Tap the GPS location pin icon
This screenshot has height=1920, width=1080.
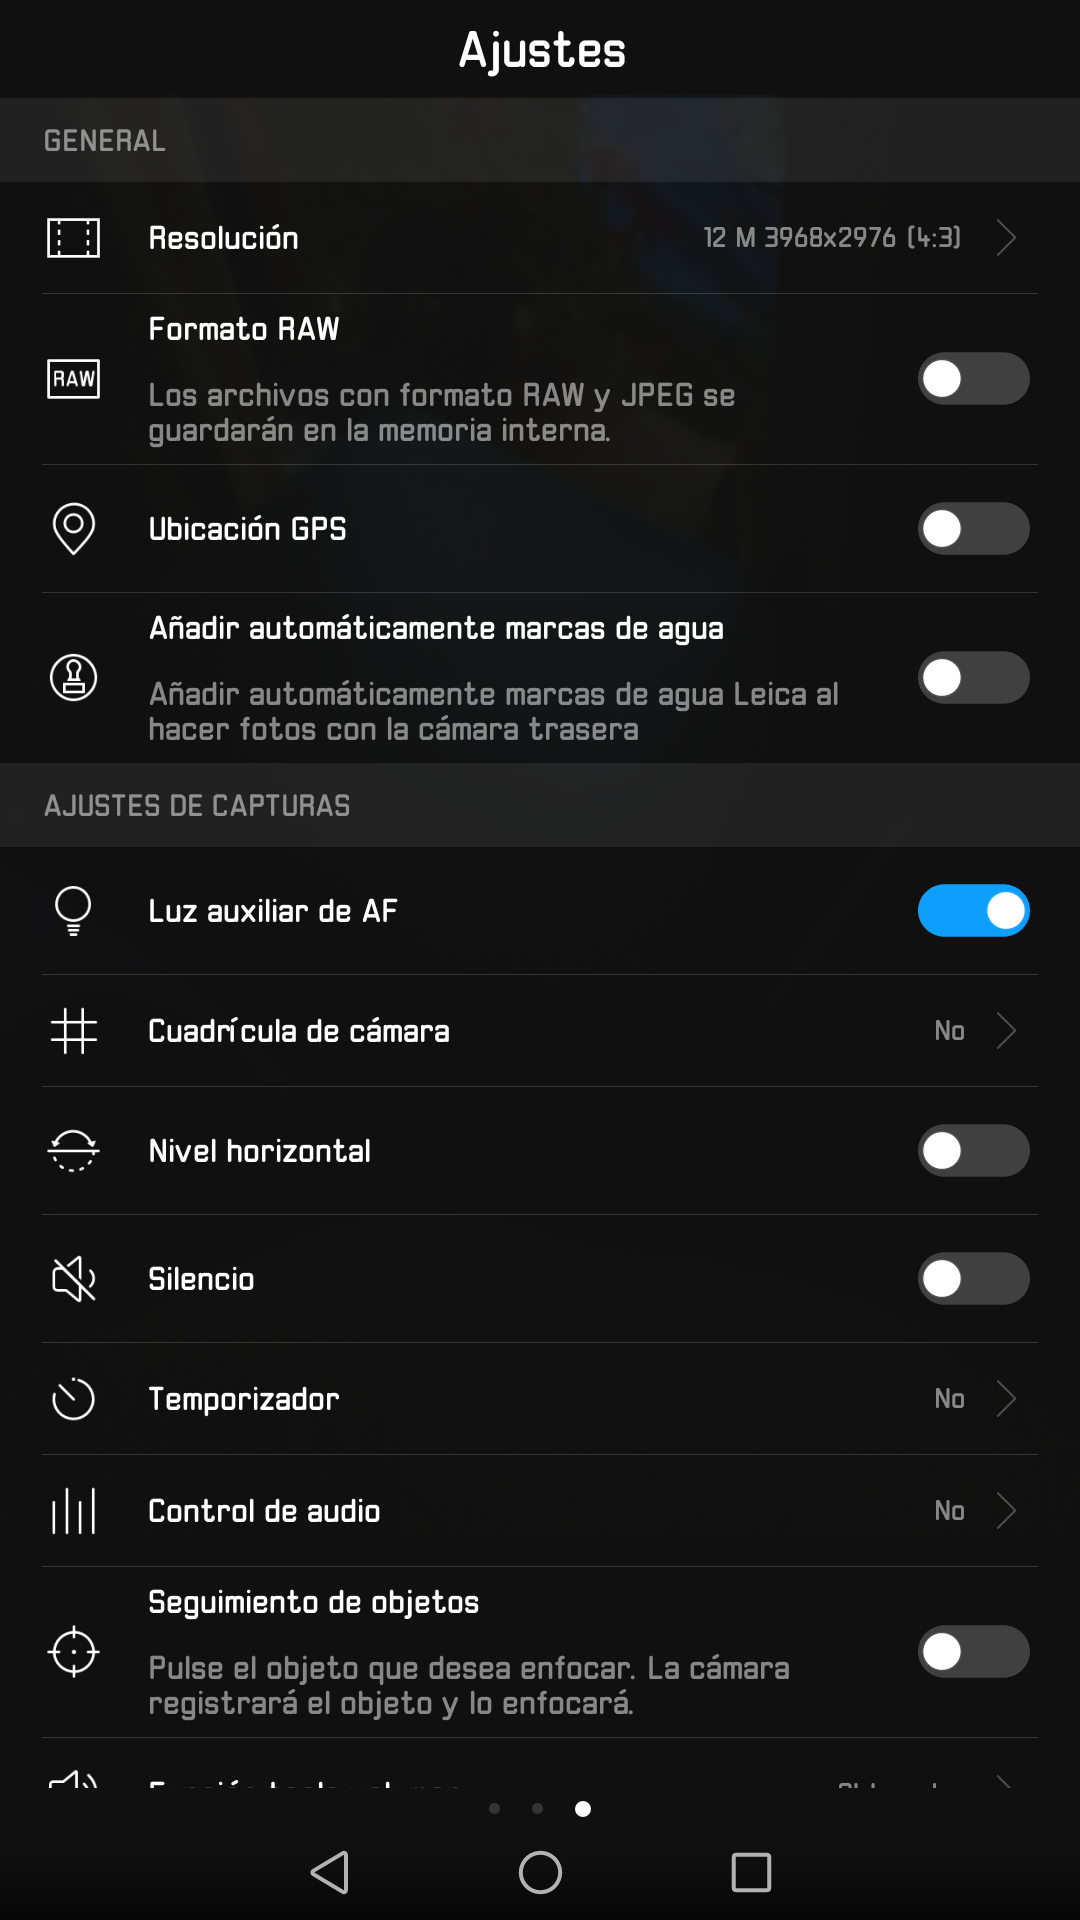coord(73,528)
